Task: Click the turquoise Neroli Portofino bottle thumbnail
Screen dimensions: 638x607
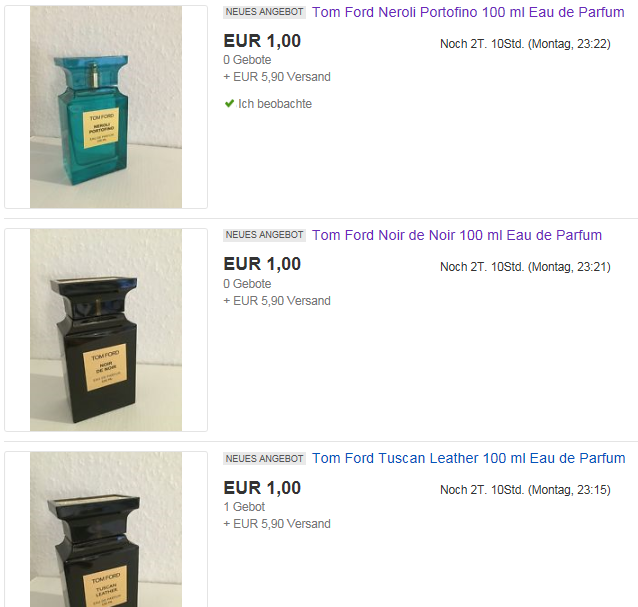Action: click(x=106, y=107)
